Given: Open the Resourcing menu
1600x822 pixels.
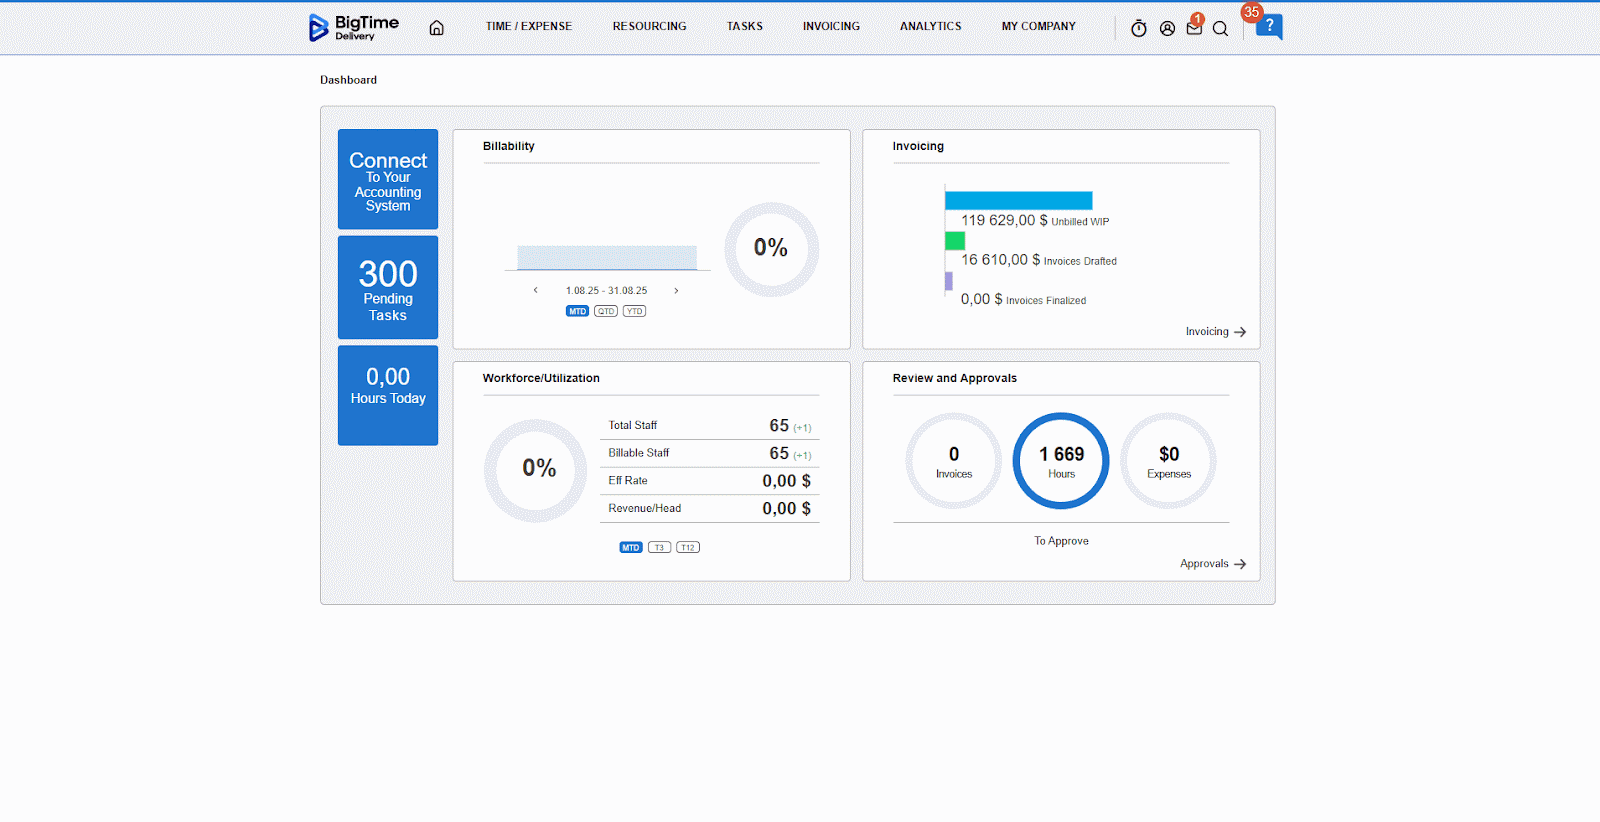Looking at the screenshot, I should (649, 27).
